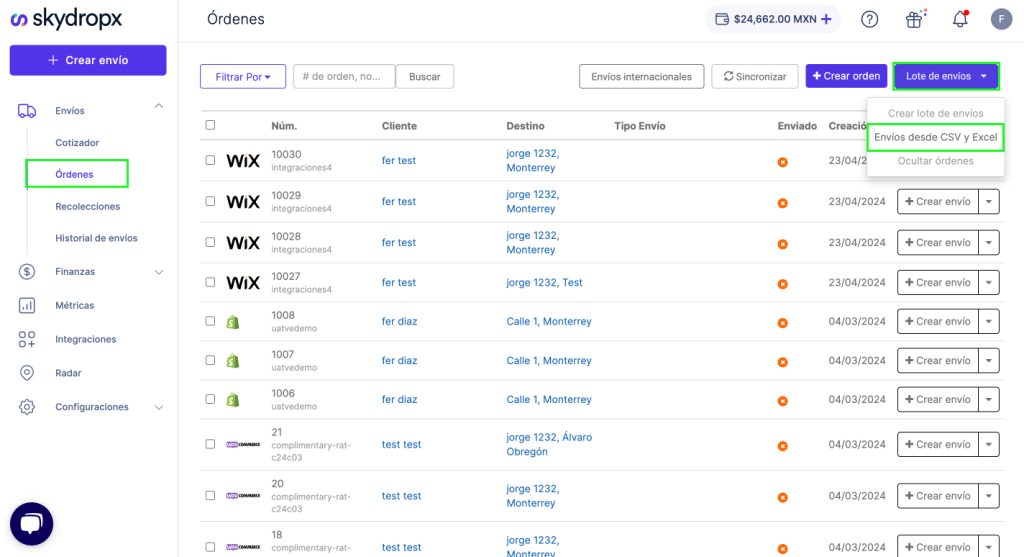
Task: Click the Crear orden button
Action: click(846, 77)
